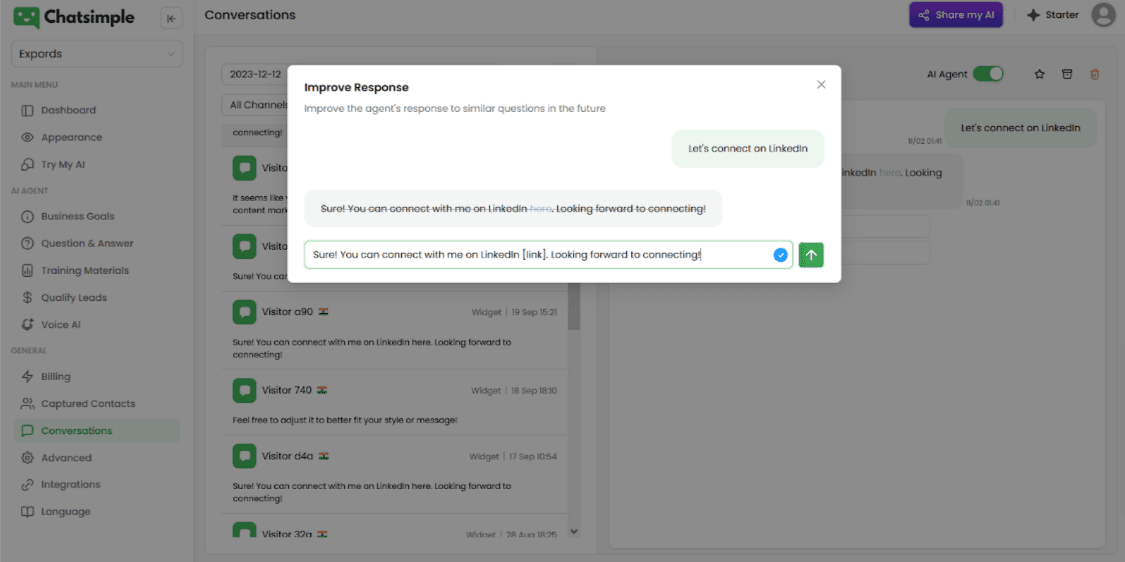Click the Share my AI button
The image size is (1125, 562).
956,15
